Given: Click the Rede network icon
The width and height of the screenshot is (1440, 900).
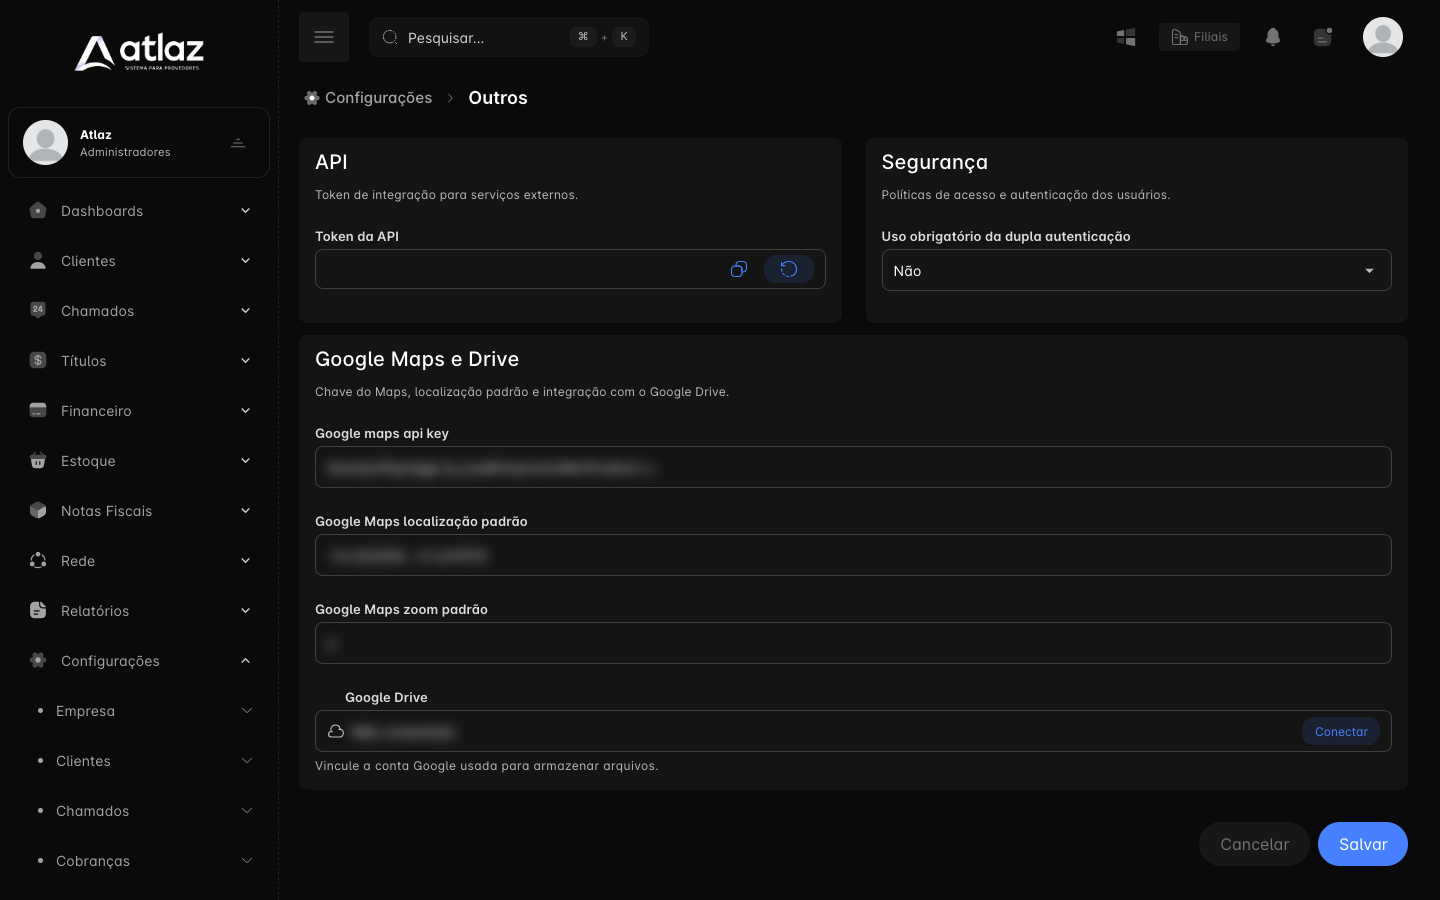Looking at the screenshot, I should pyautogui.click(x=38, y=560).
